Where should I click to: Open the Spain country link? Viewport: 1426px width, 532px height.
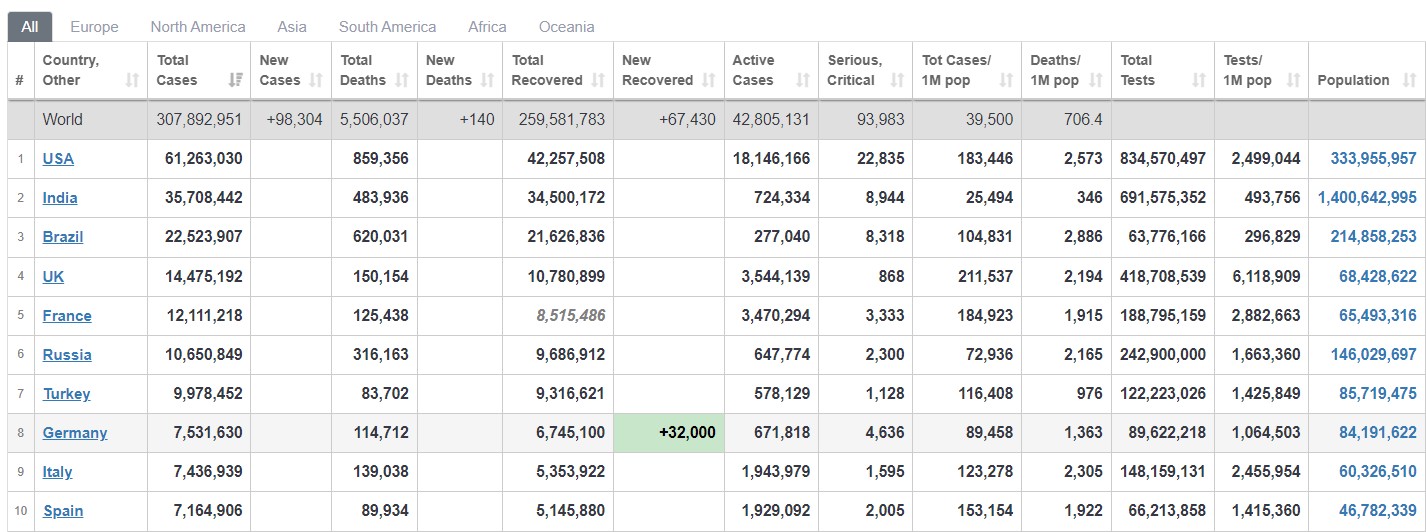[63, 511]
